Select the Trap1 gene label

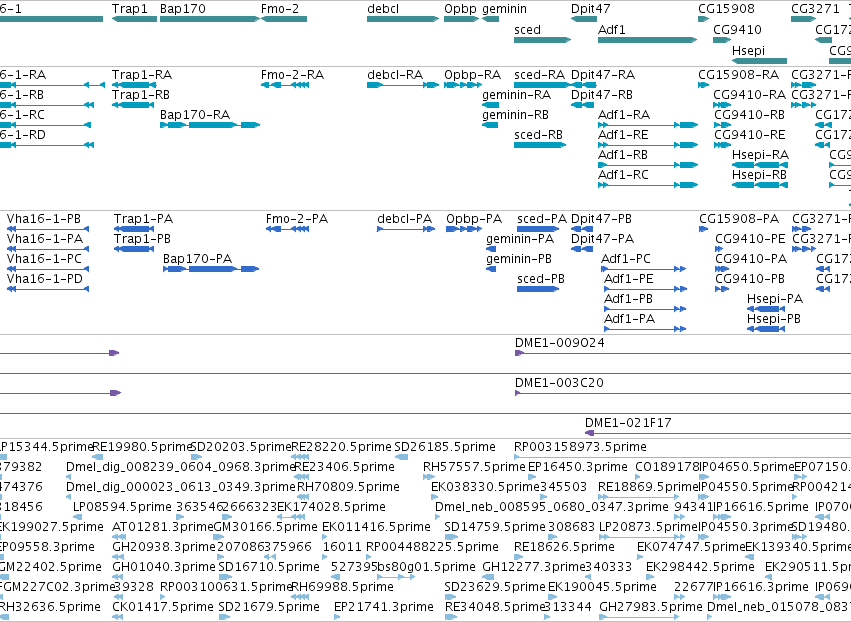pyautogui.click(x=130, y=9)
